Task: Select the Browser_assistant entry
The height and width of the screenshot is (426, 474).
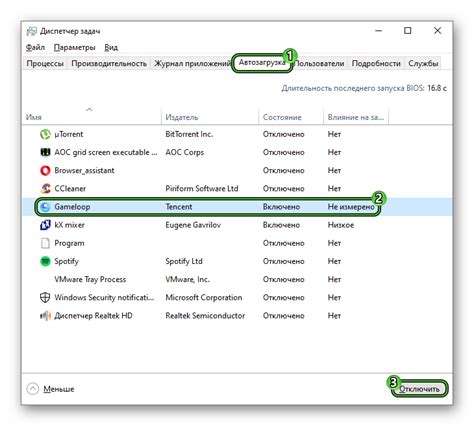Action: [x=84, y=170]
